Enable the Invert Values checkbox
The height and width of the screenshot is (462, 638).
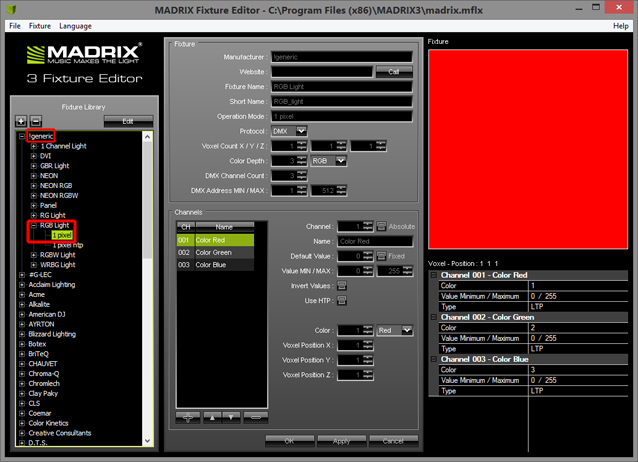342,286
